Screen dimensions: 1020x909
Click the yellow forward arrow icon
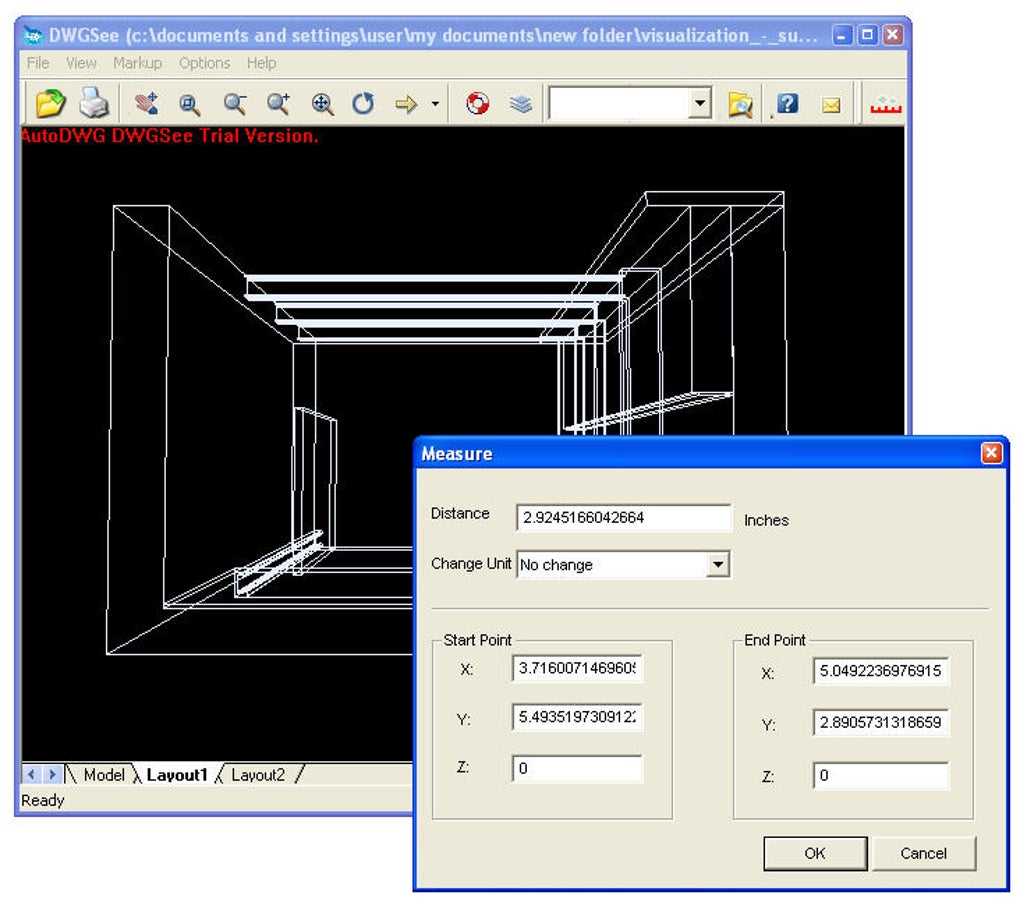pyautogui.click(x=407, y=103)
